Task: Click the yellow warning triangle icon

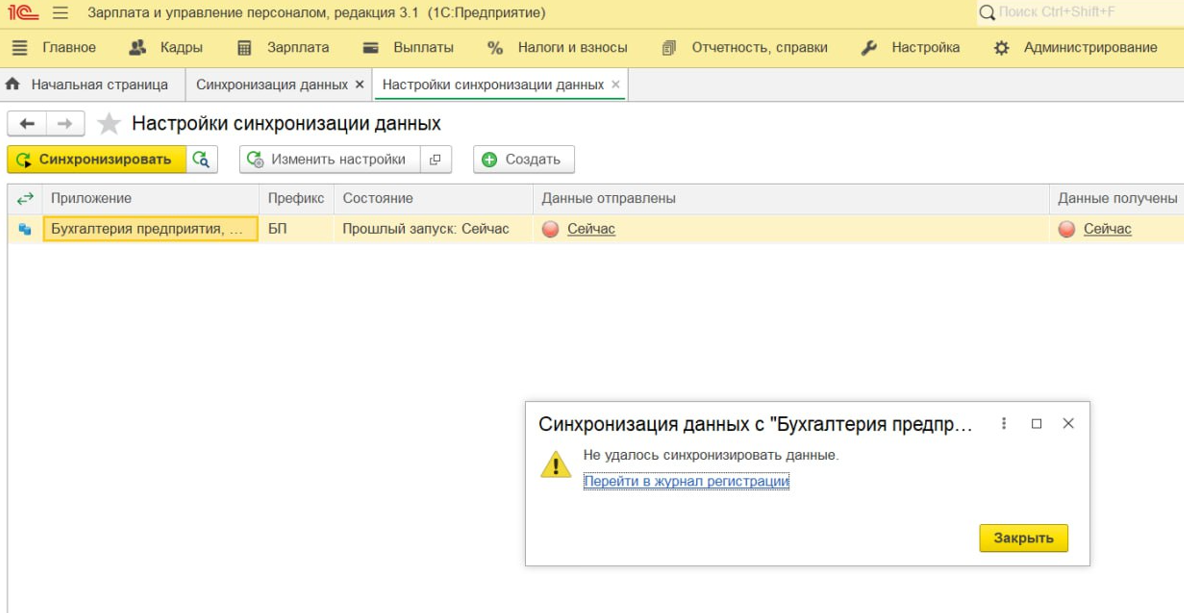Action: tap(556, 464)
